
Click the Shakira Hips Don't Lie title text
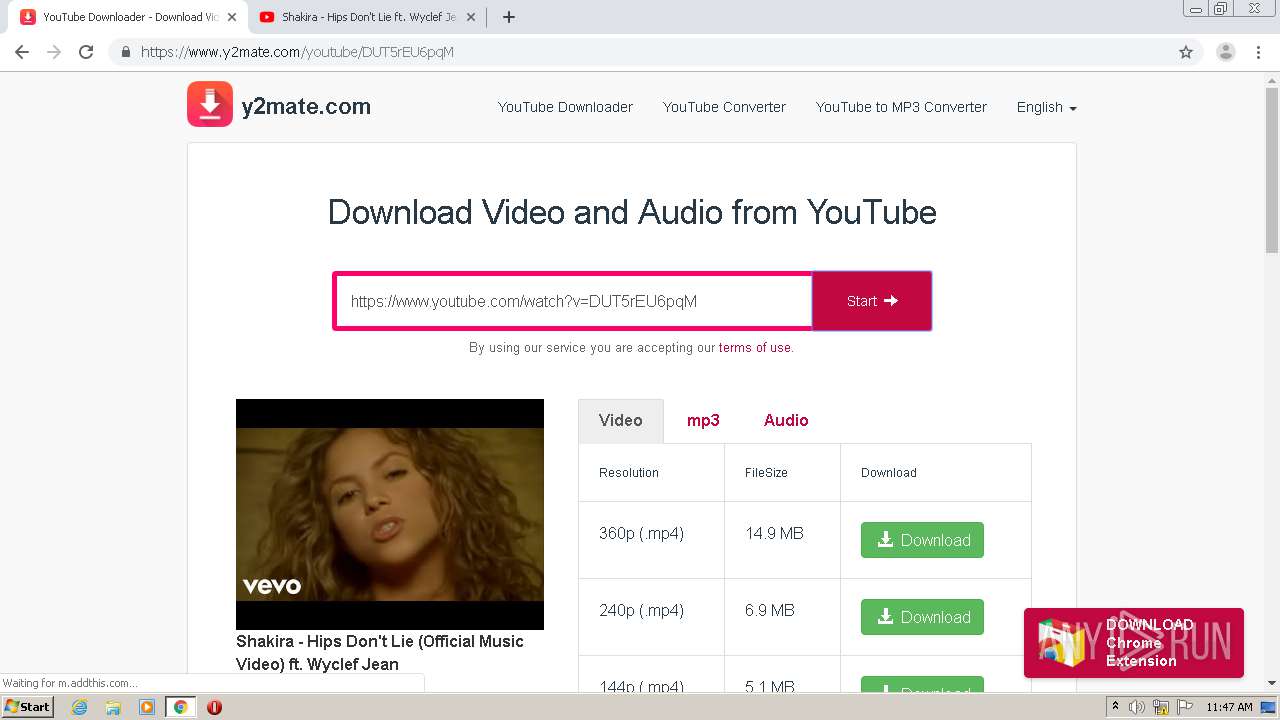(380, 653)
